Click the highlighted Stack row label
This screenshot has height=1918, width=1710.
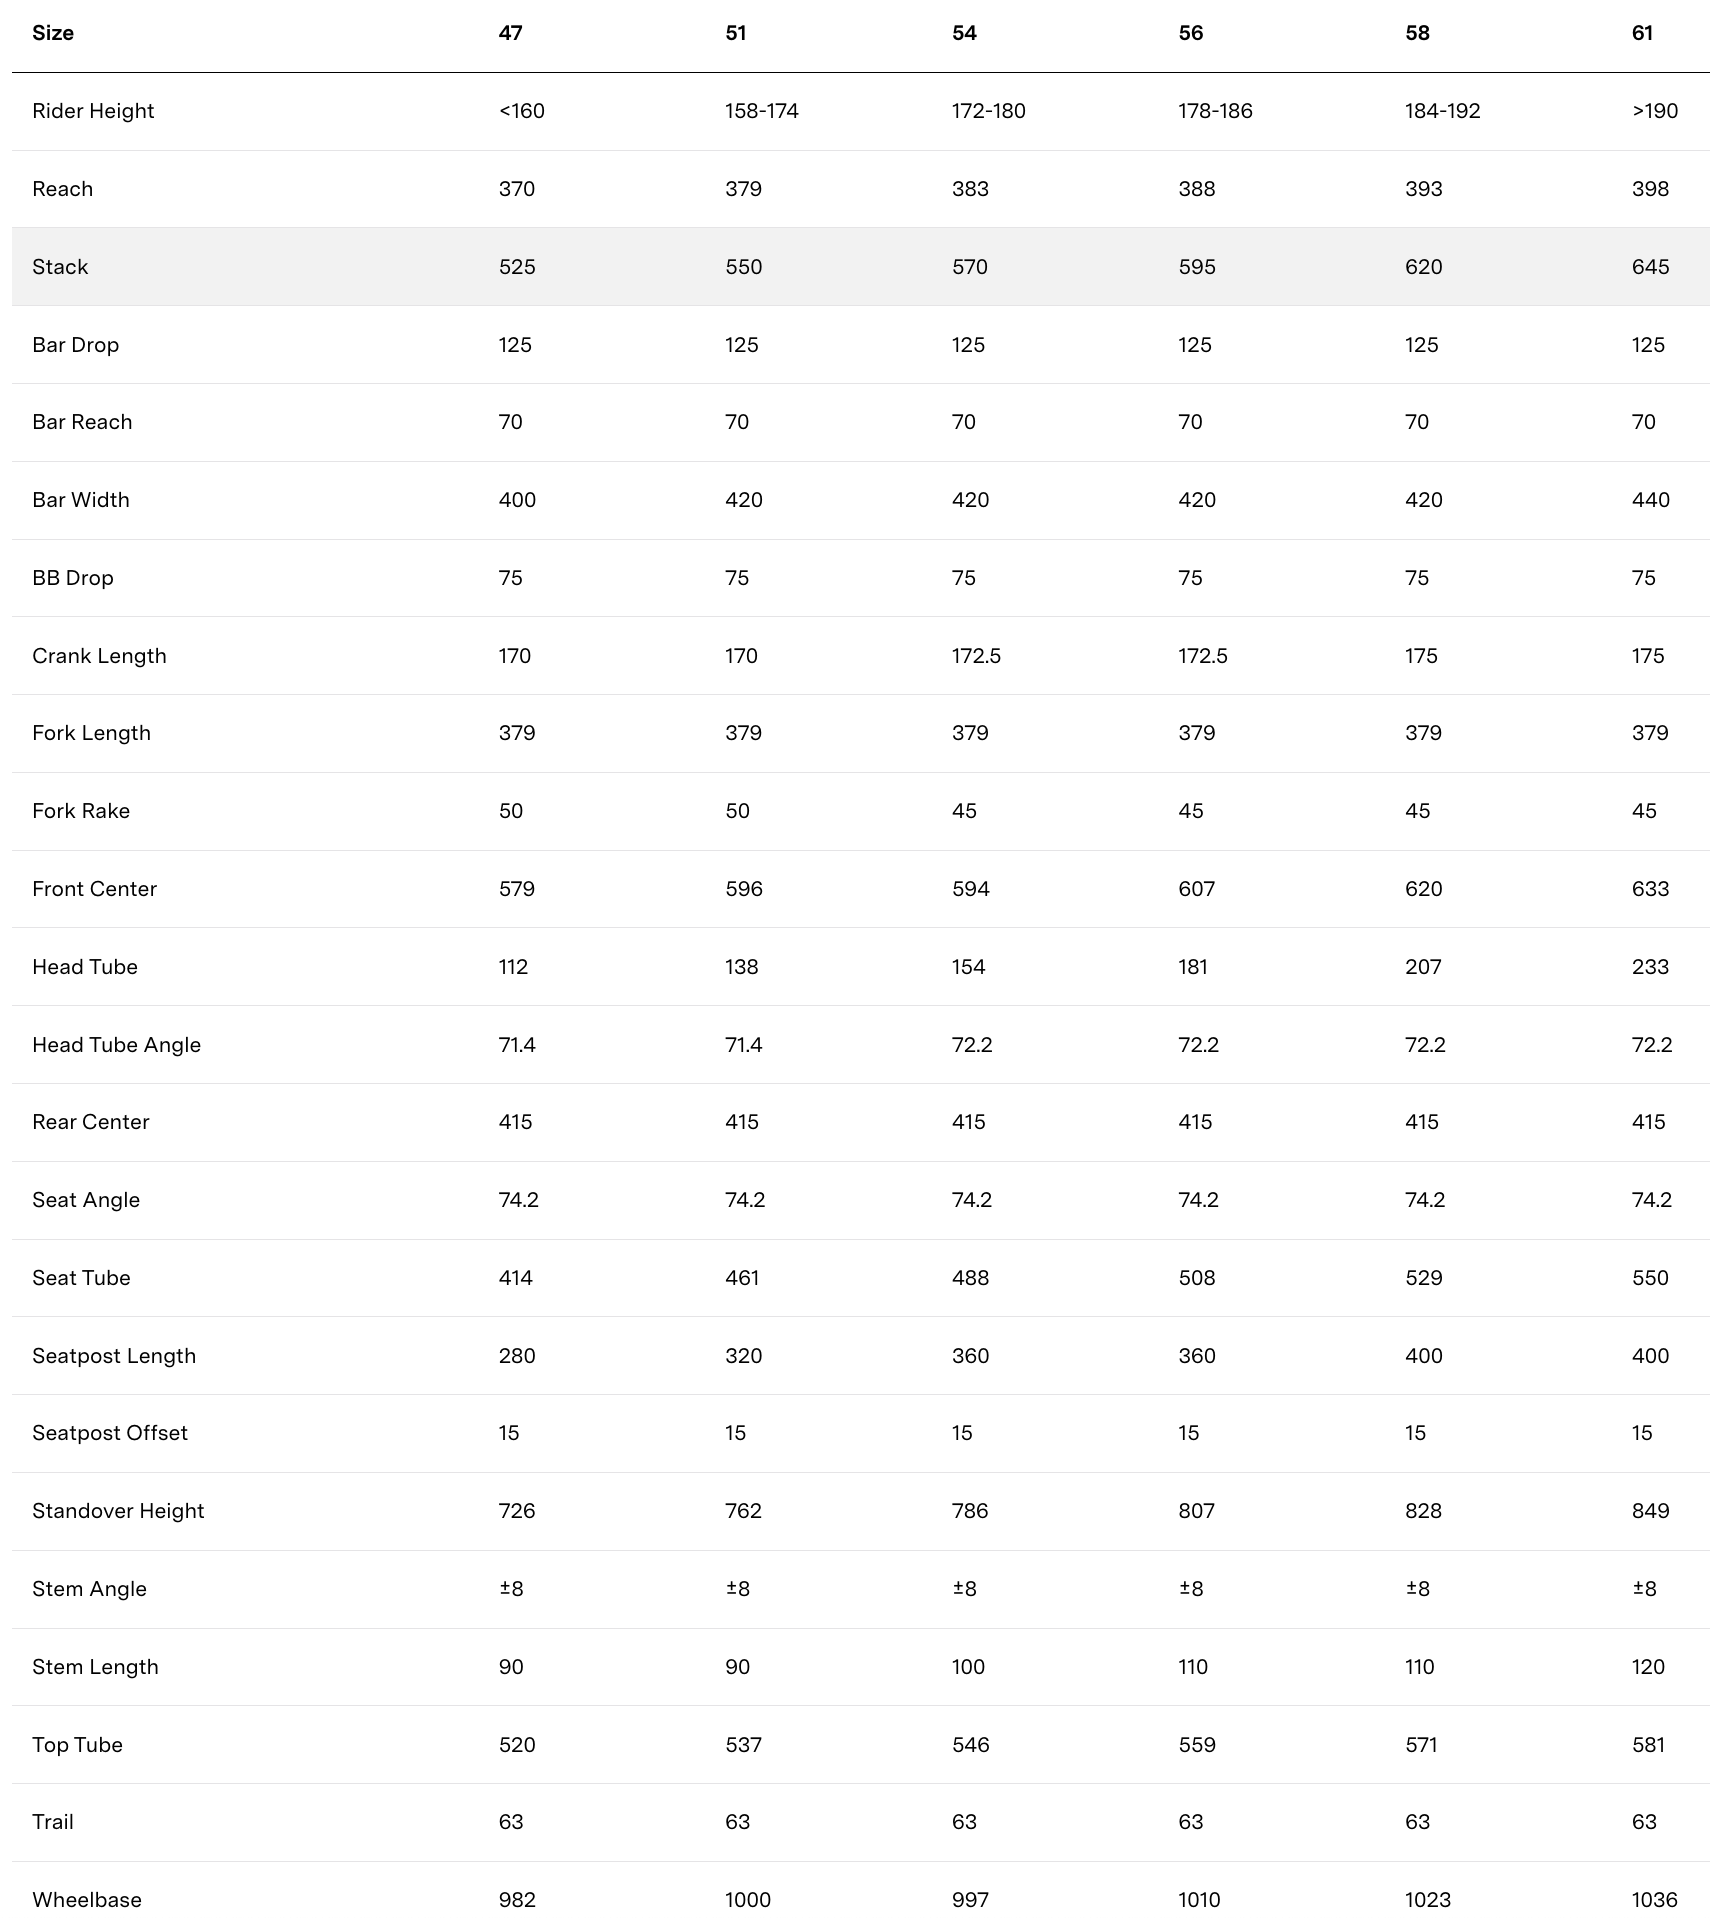point(60,267)
